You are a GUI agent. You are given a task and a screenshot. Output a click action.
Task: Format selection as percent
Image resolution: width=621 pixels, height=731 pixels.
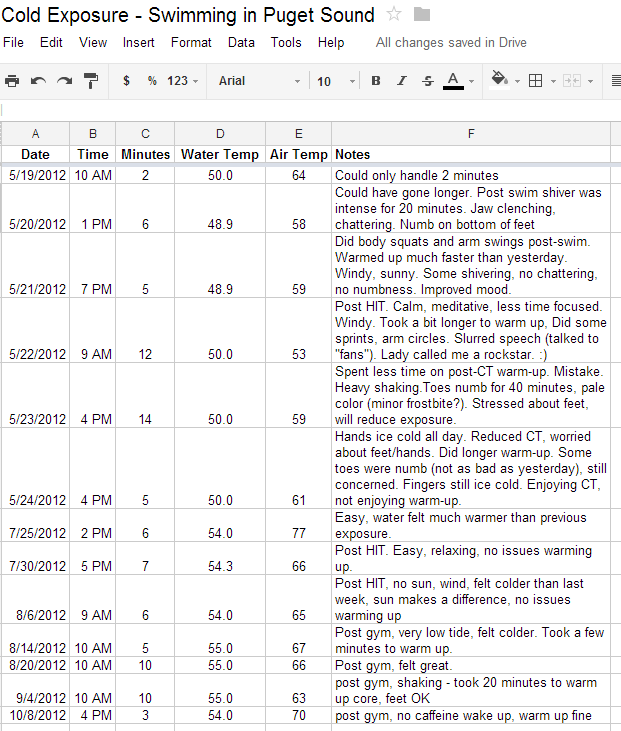[x=152, y=81]
